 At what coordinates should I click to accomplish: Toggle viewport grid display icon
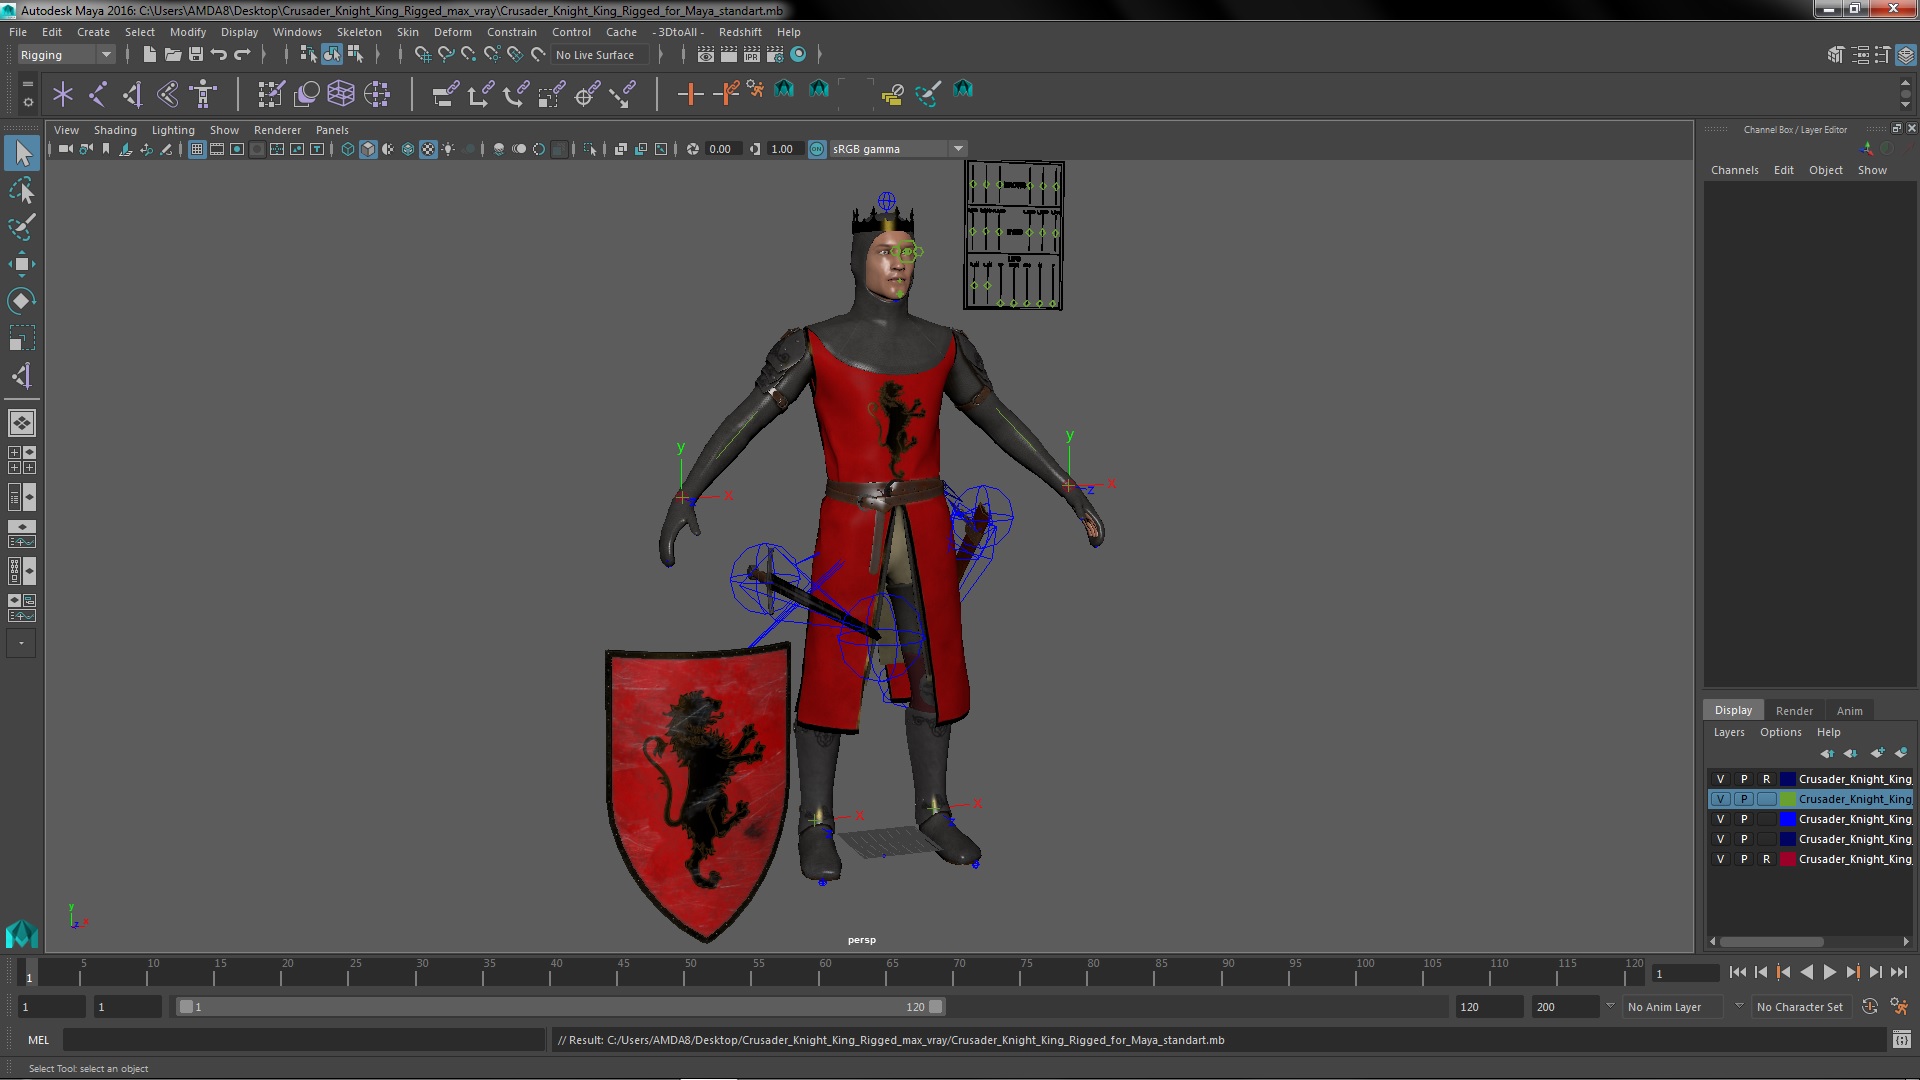(197, 149)
